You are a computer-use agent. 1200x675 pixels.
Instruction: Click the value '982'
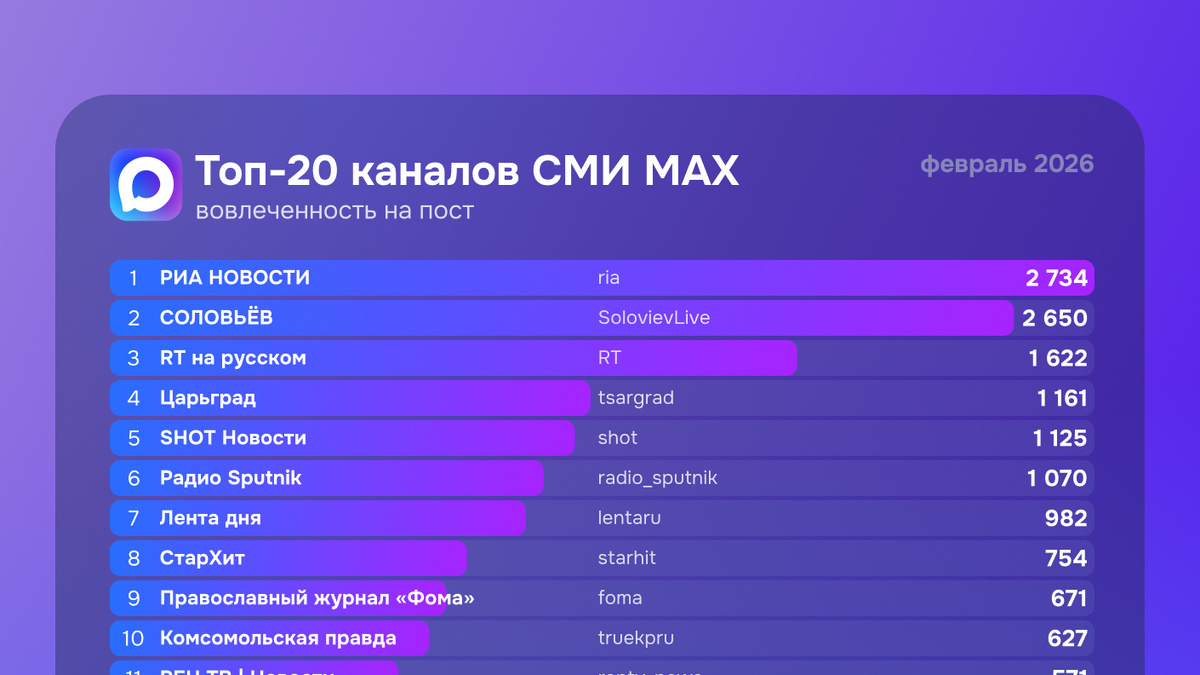(1066, 518)
